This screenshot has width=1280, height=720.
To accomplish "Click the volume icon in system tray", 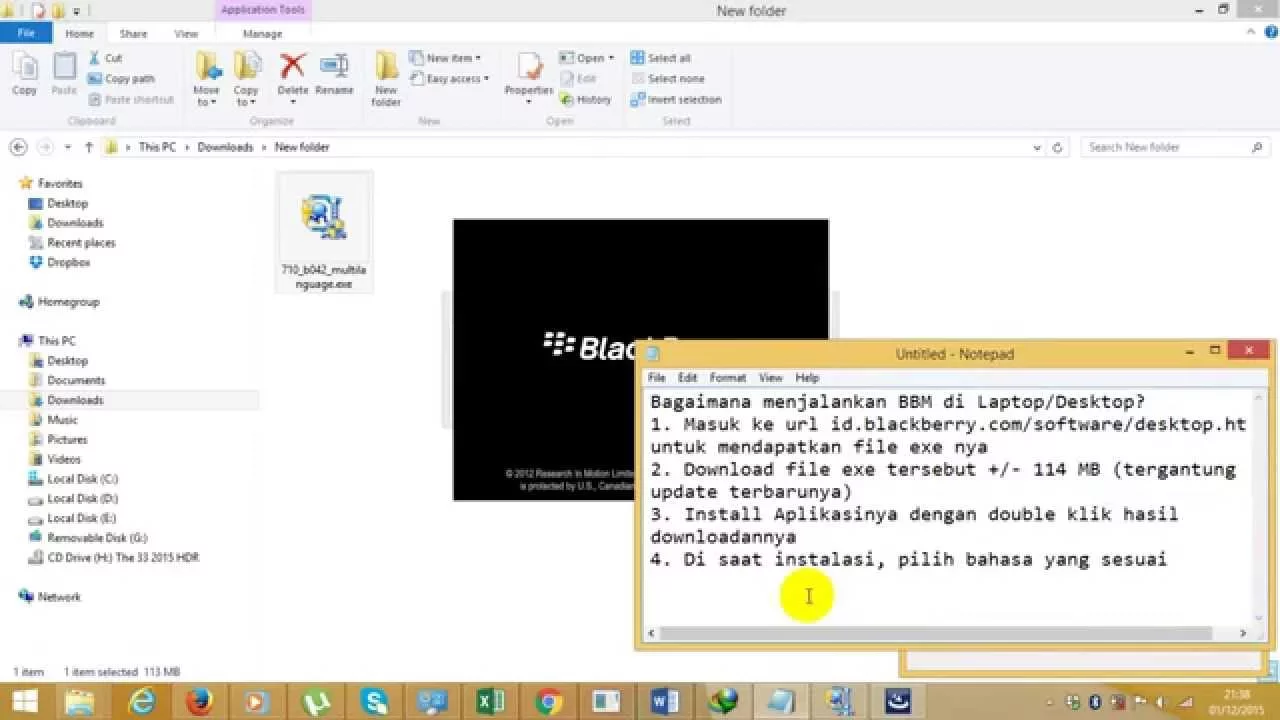I will point(1163,702).
